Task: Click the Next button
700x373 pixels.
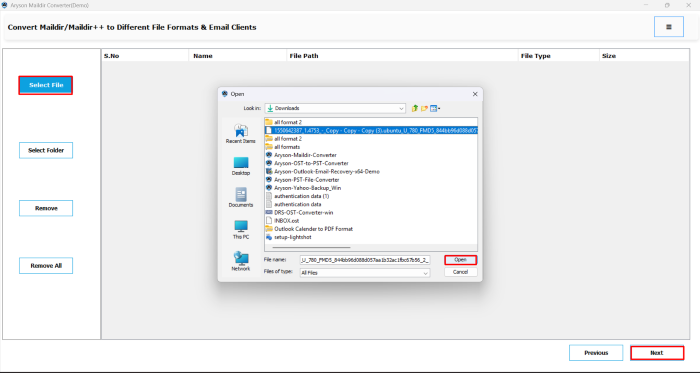Action: coord(657,353)
